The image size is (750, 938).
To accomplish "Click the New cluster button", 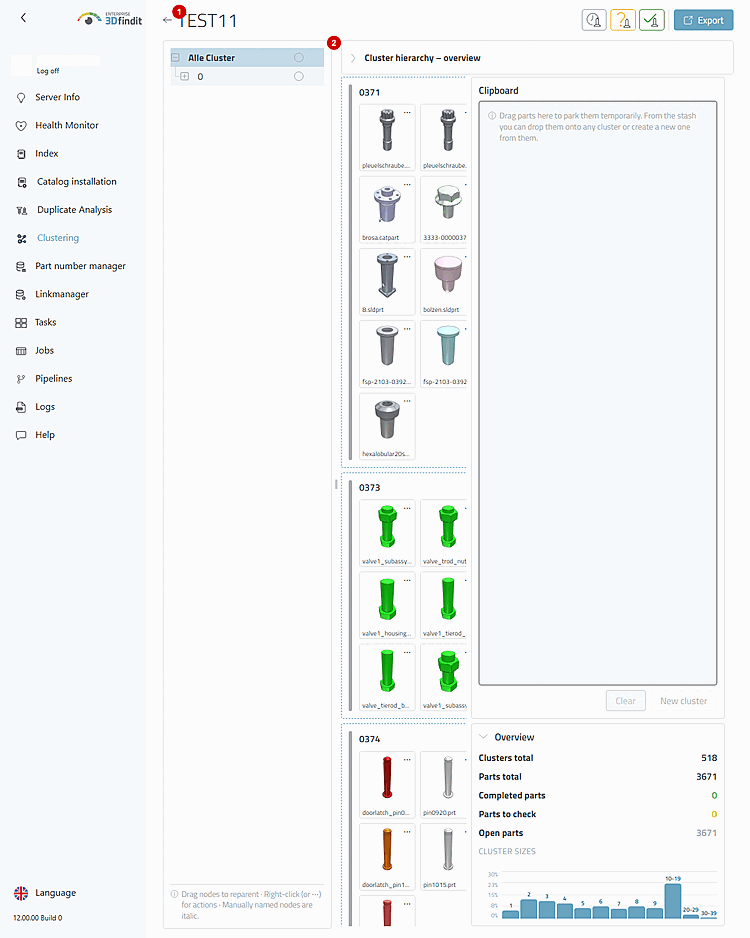I will (x=684, y=701).
